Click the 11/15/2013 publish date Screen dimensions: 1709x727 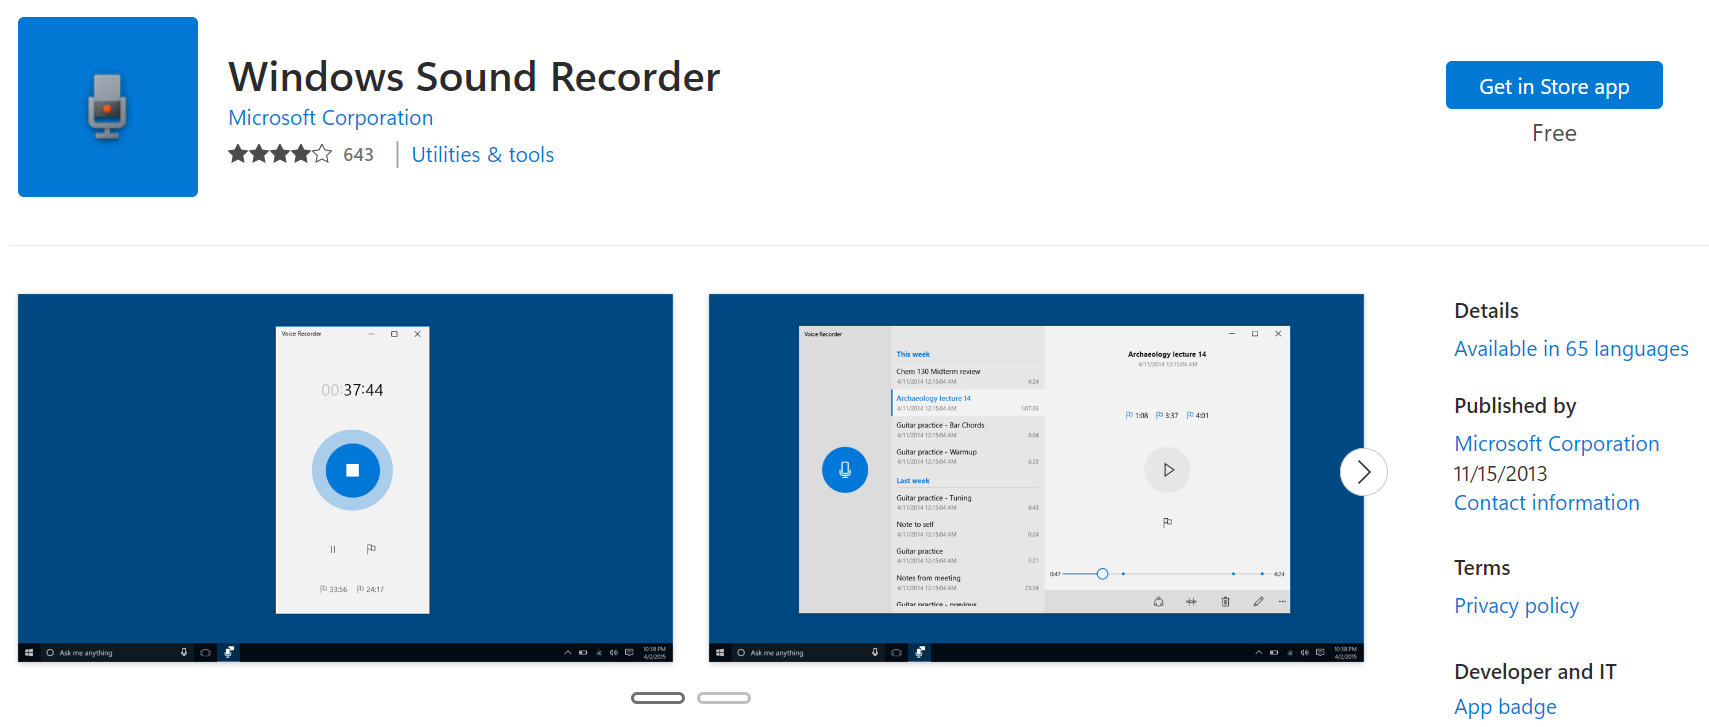(x=1500, y=474)
